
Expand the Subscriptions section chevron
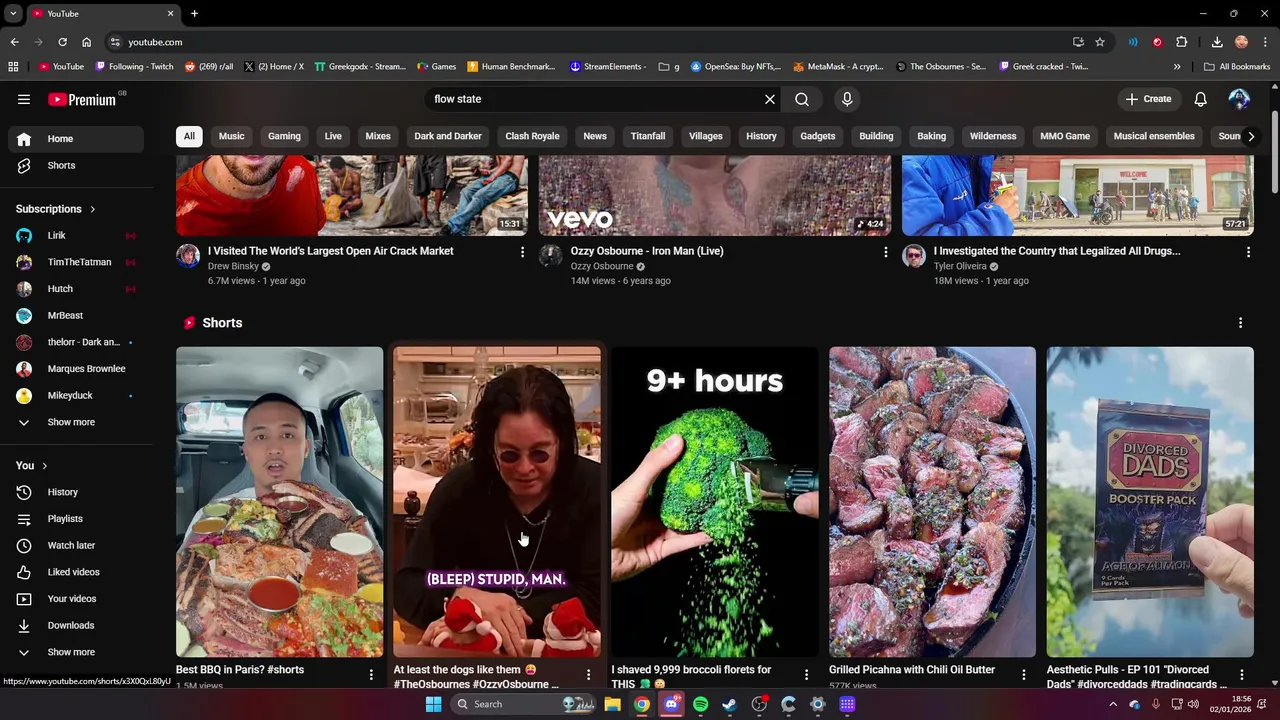pyautogui.click(x=93, y=209)
